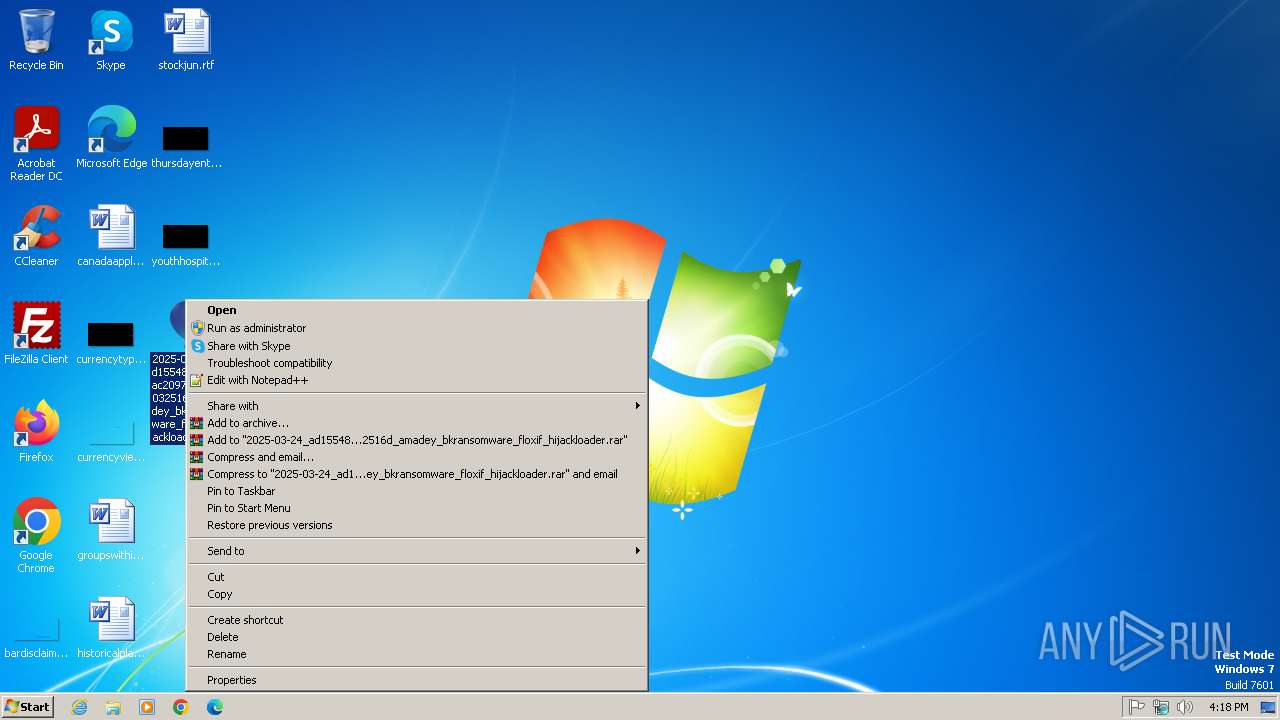
Task: Launch Firefox from the desktop
Action: pos(36,432)
